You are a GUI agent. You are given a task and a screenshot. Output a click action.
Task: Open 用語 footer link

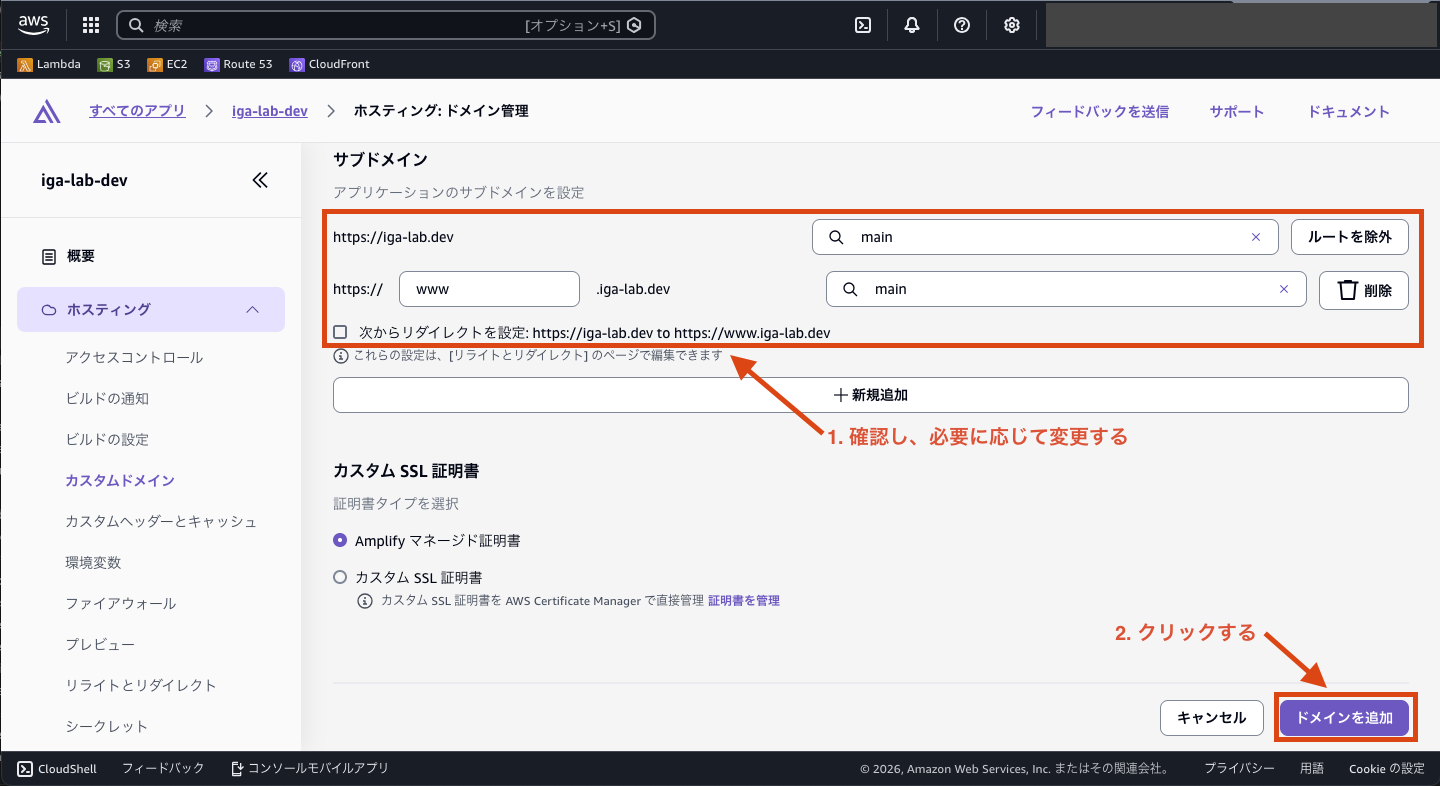[1312, 769]
